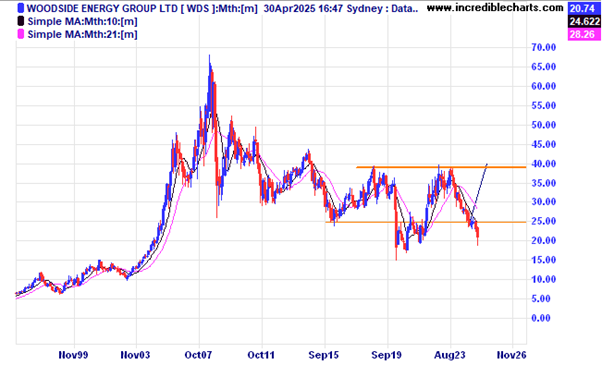
Task: Click the 10.00 price axis label
Action: tap(544, 279)
